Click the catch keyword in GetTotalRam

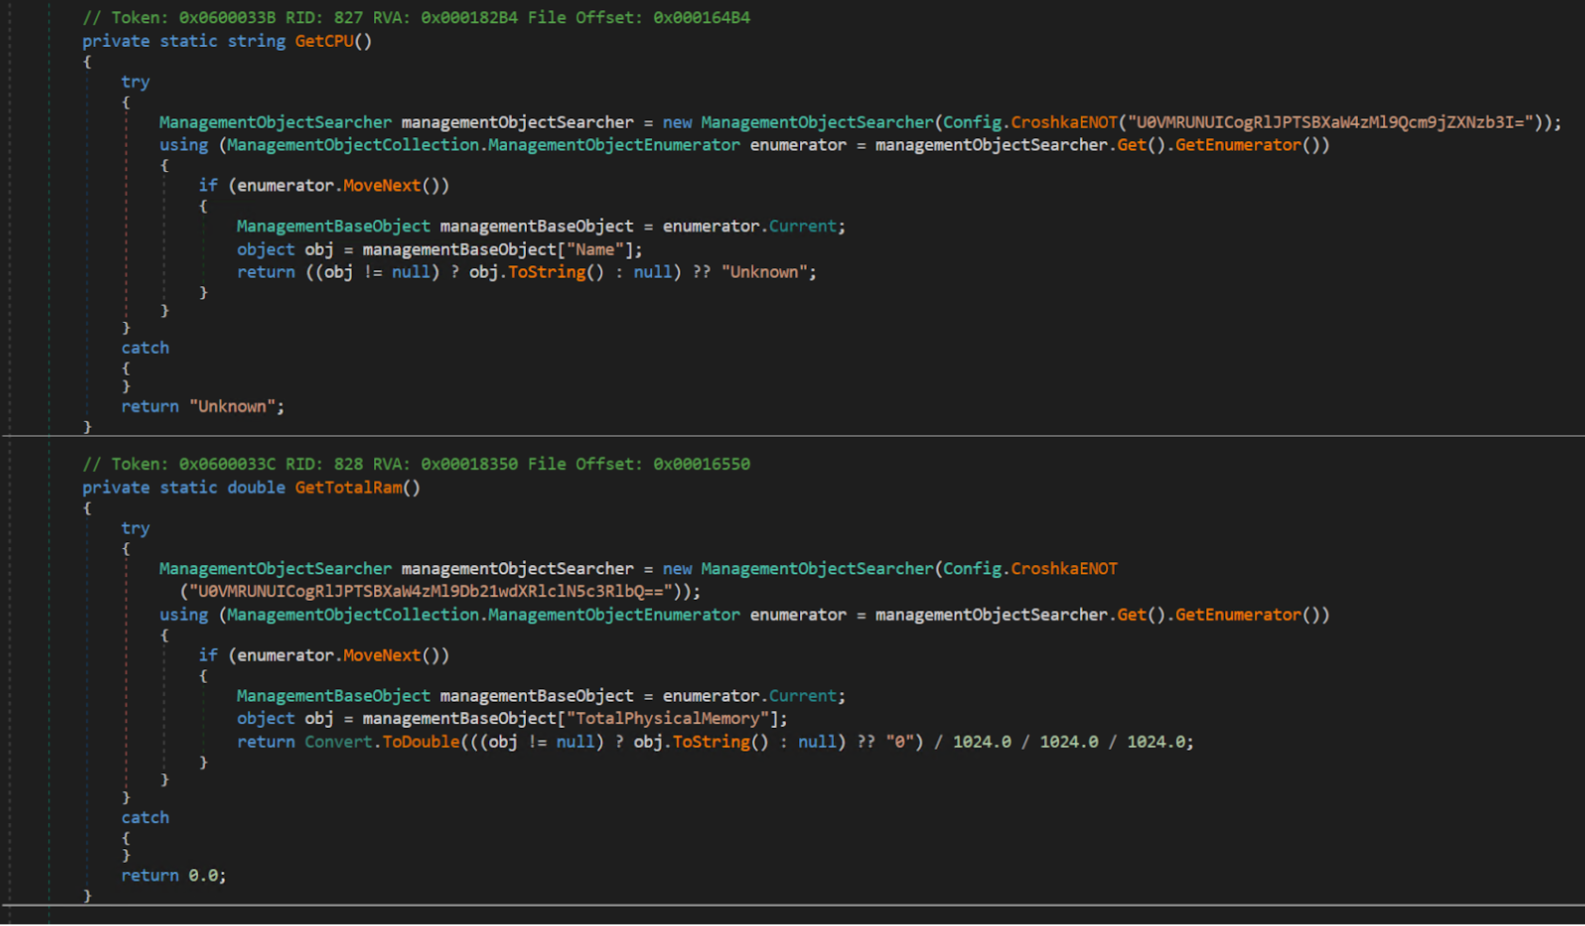click(x=145, y=818)
